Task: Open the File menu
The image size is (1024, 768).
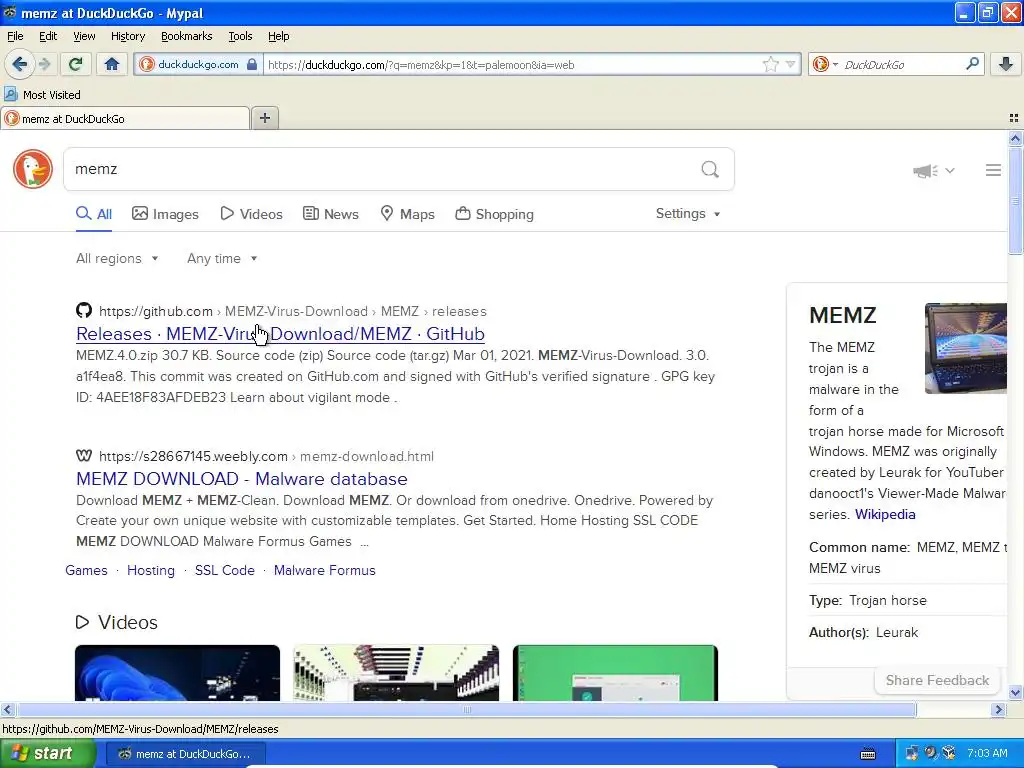Action: [15, 36]
